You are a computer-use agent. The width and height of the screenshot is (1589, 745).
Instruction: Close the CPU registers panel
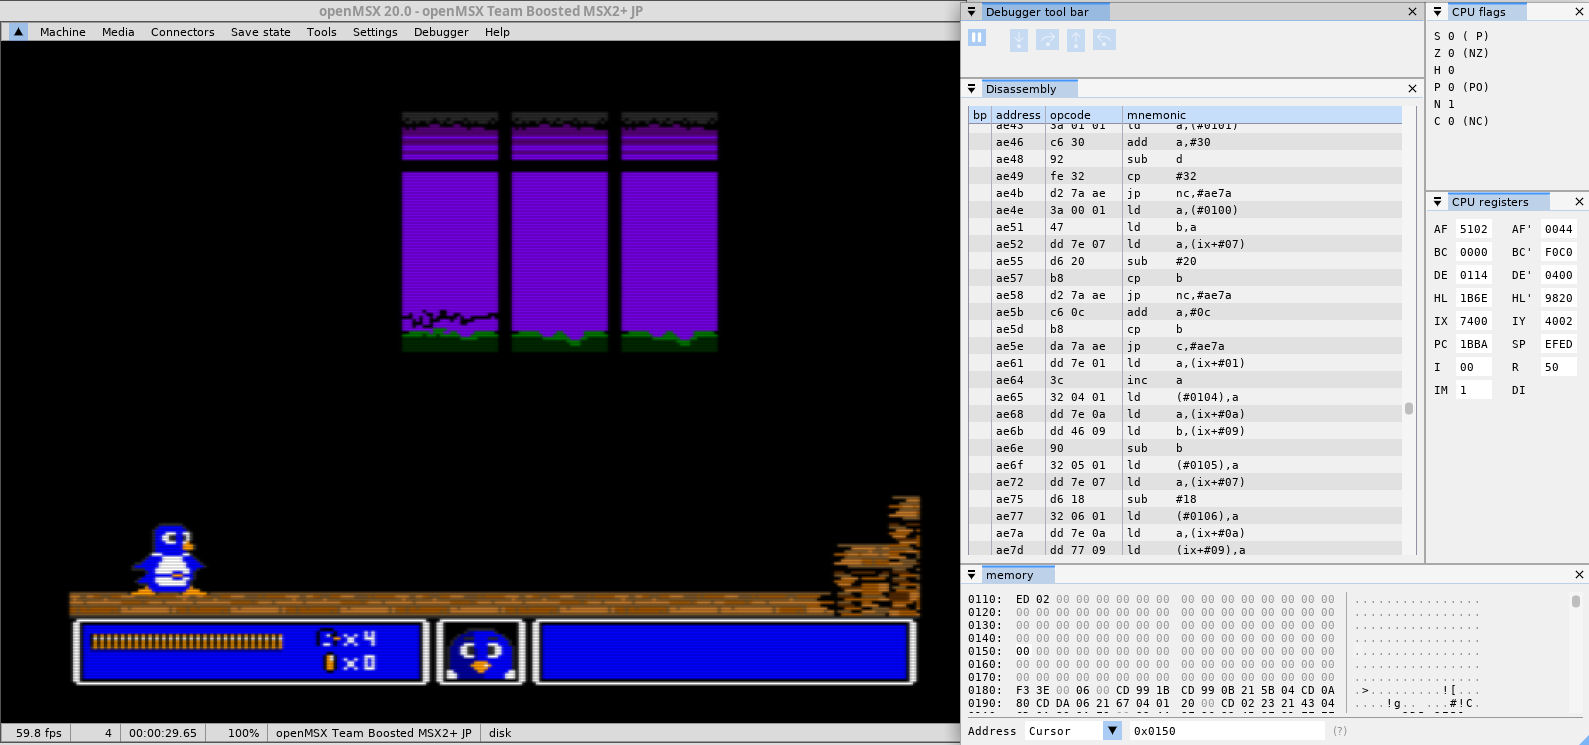[x=1579, y=202]
